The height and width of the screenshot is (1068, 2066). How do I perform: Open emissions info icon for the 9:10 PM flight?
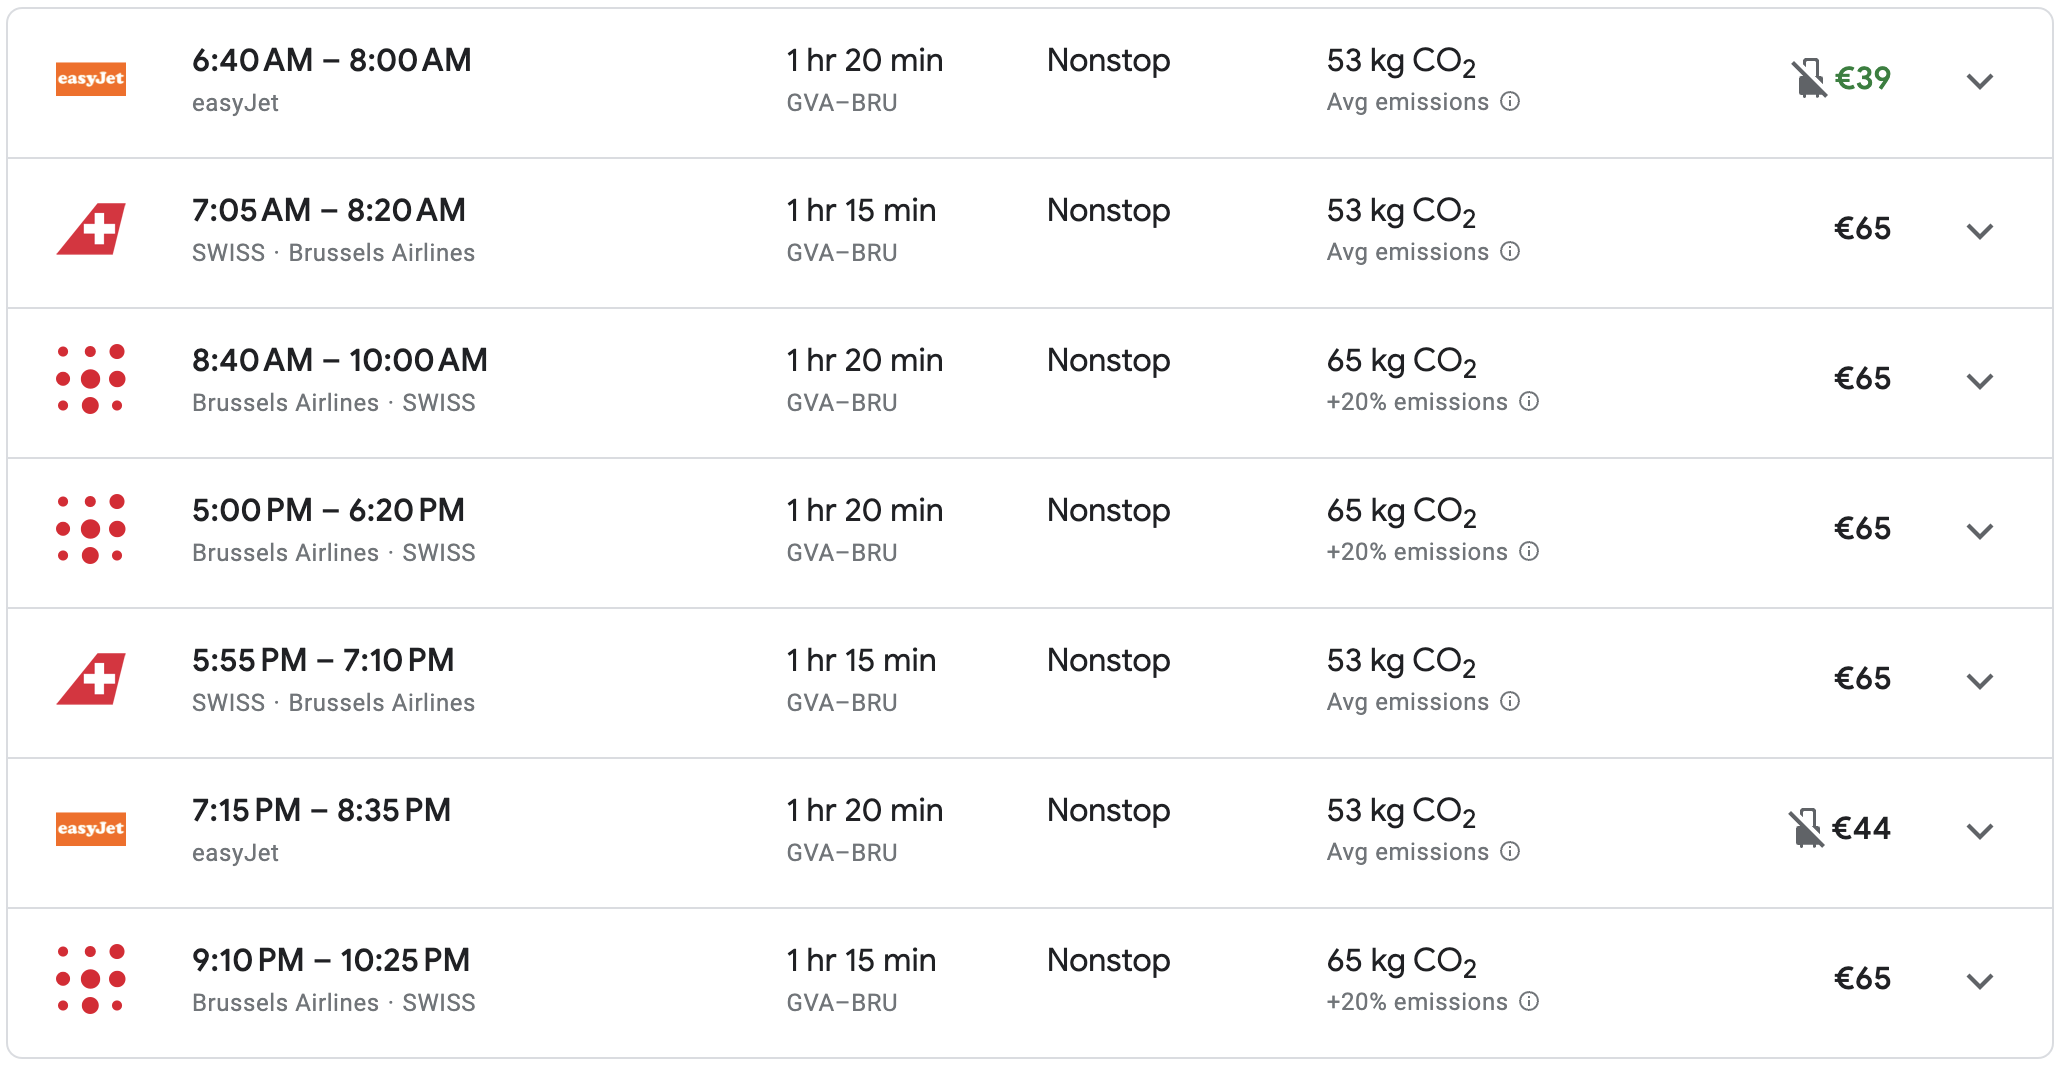tap(1529, 1001)
